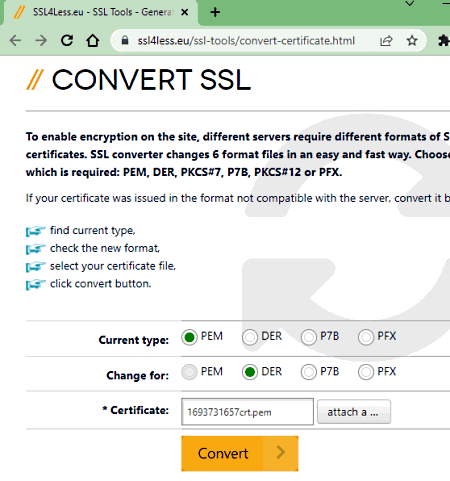Click the 'attach a ...' button
Screen dimensions: 450x481
pyautogui.click(x=354, y=412)
